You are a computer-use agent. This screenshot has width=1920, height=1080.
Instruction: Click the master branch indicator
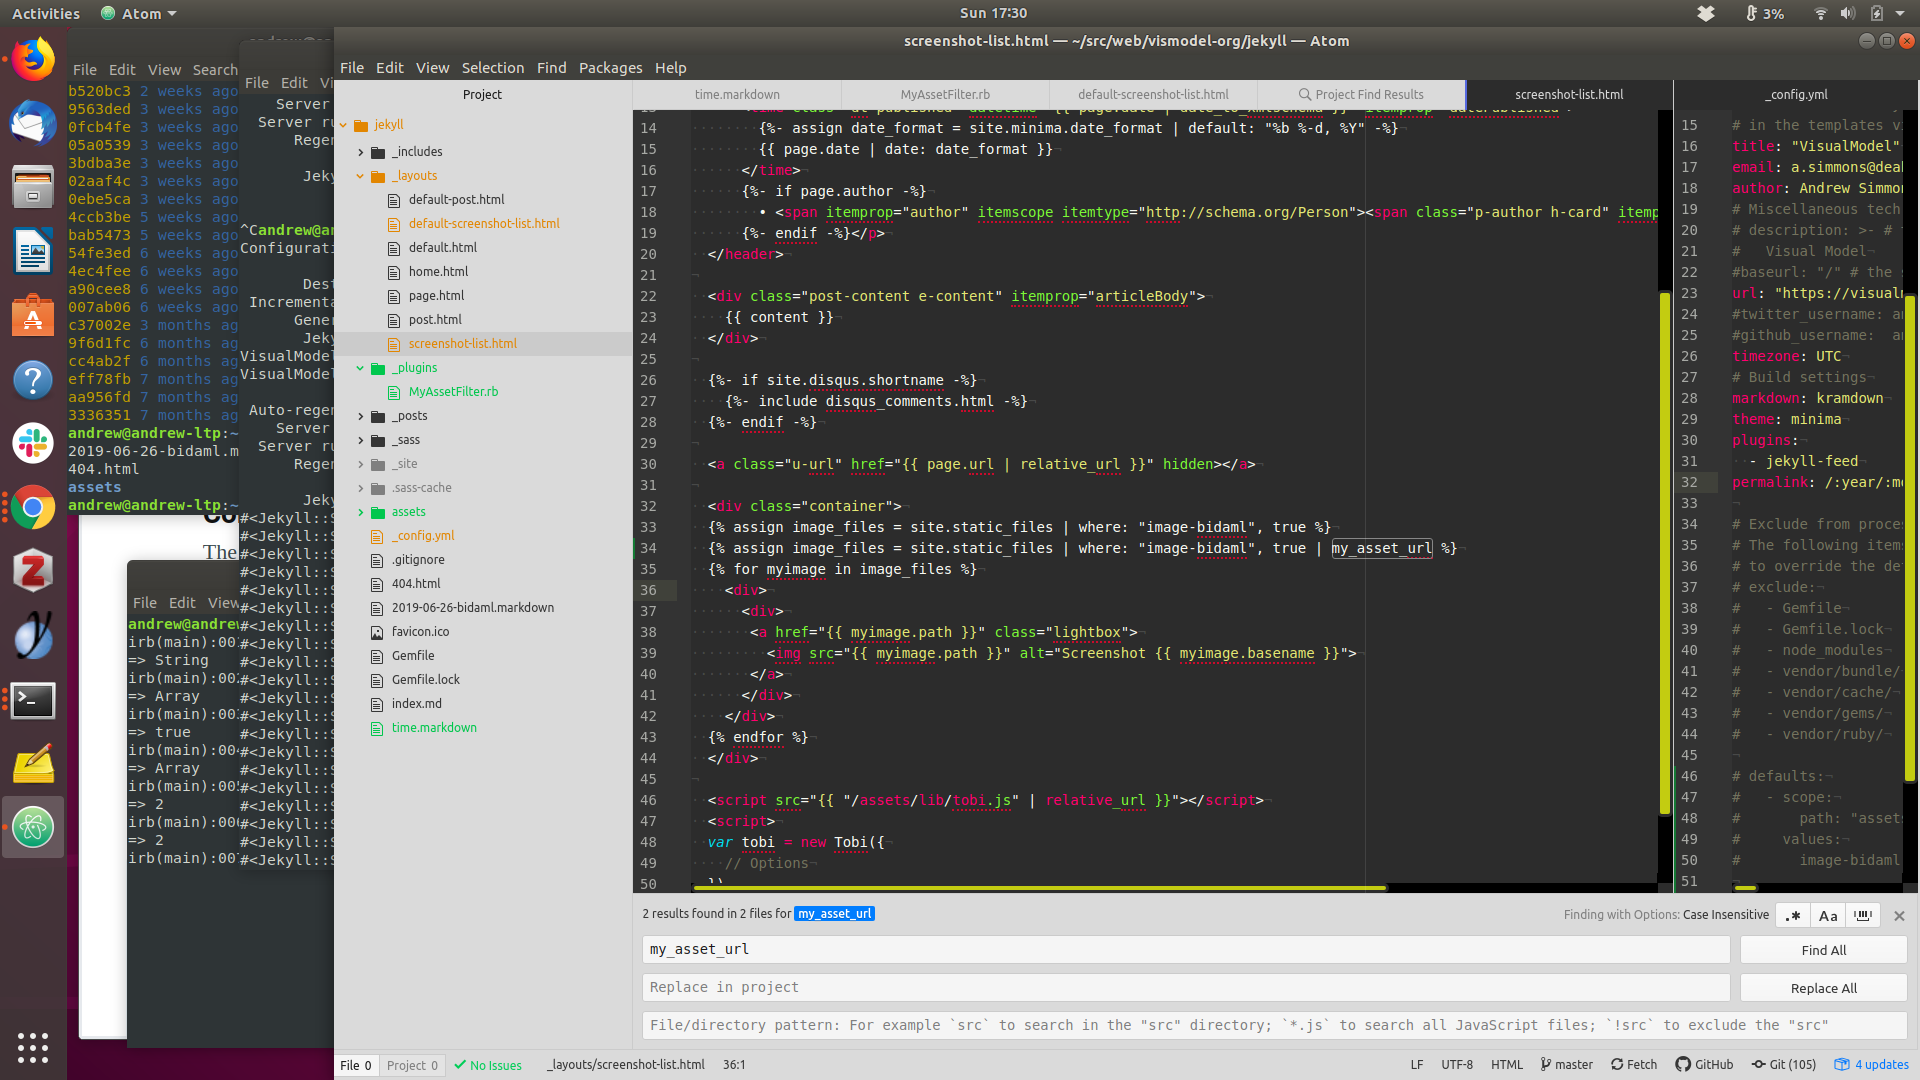tap(1566, 1065)
